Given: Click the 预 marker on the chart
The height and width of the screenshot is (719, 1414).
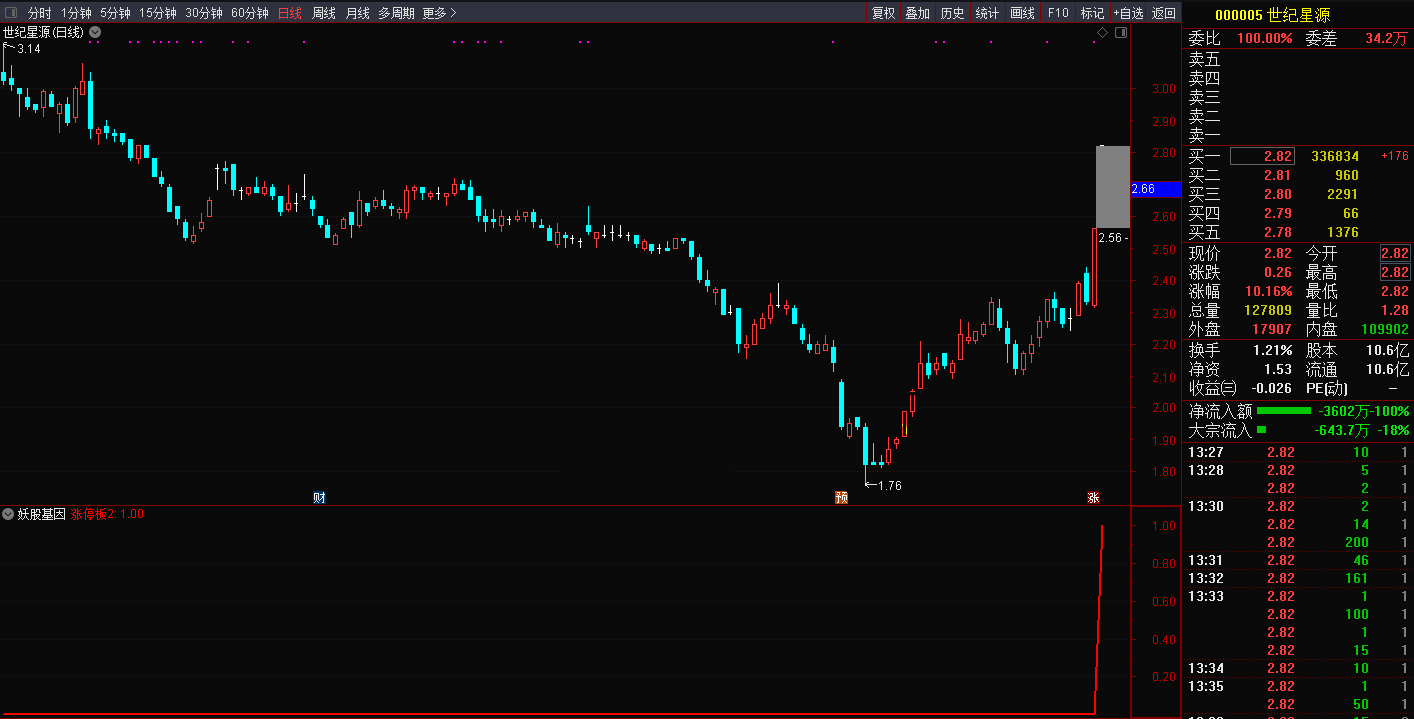Looking at the screenshot, I should tap(841, 497).
